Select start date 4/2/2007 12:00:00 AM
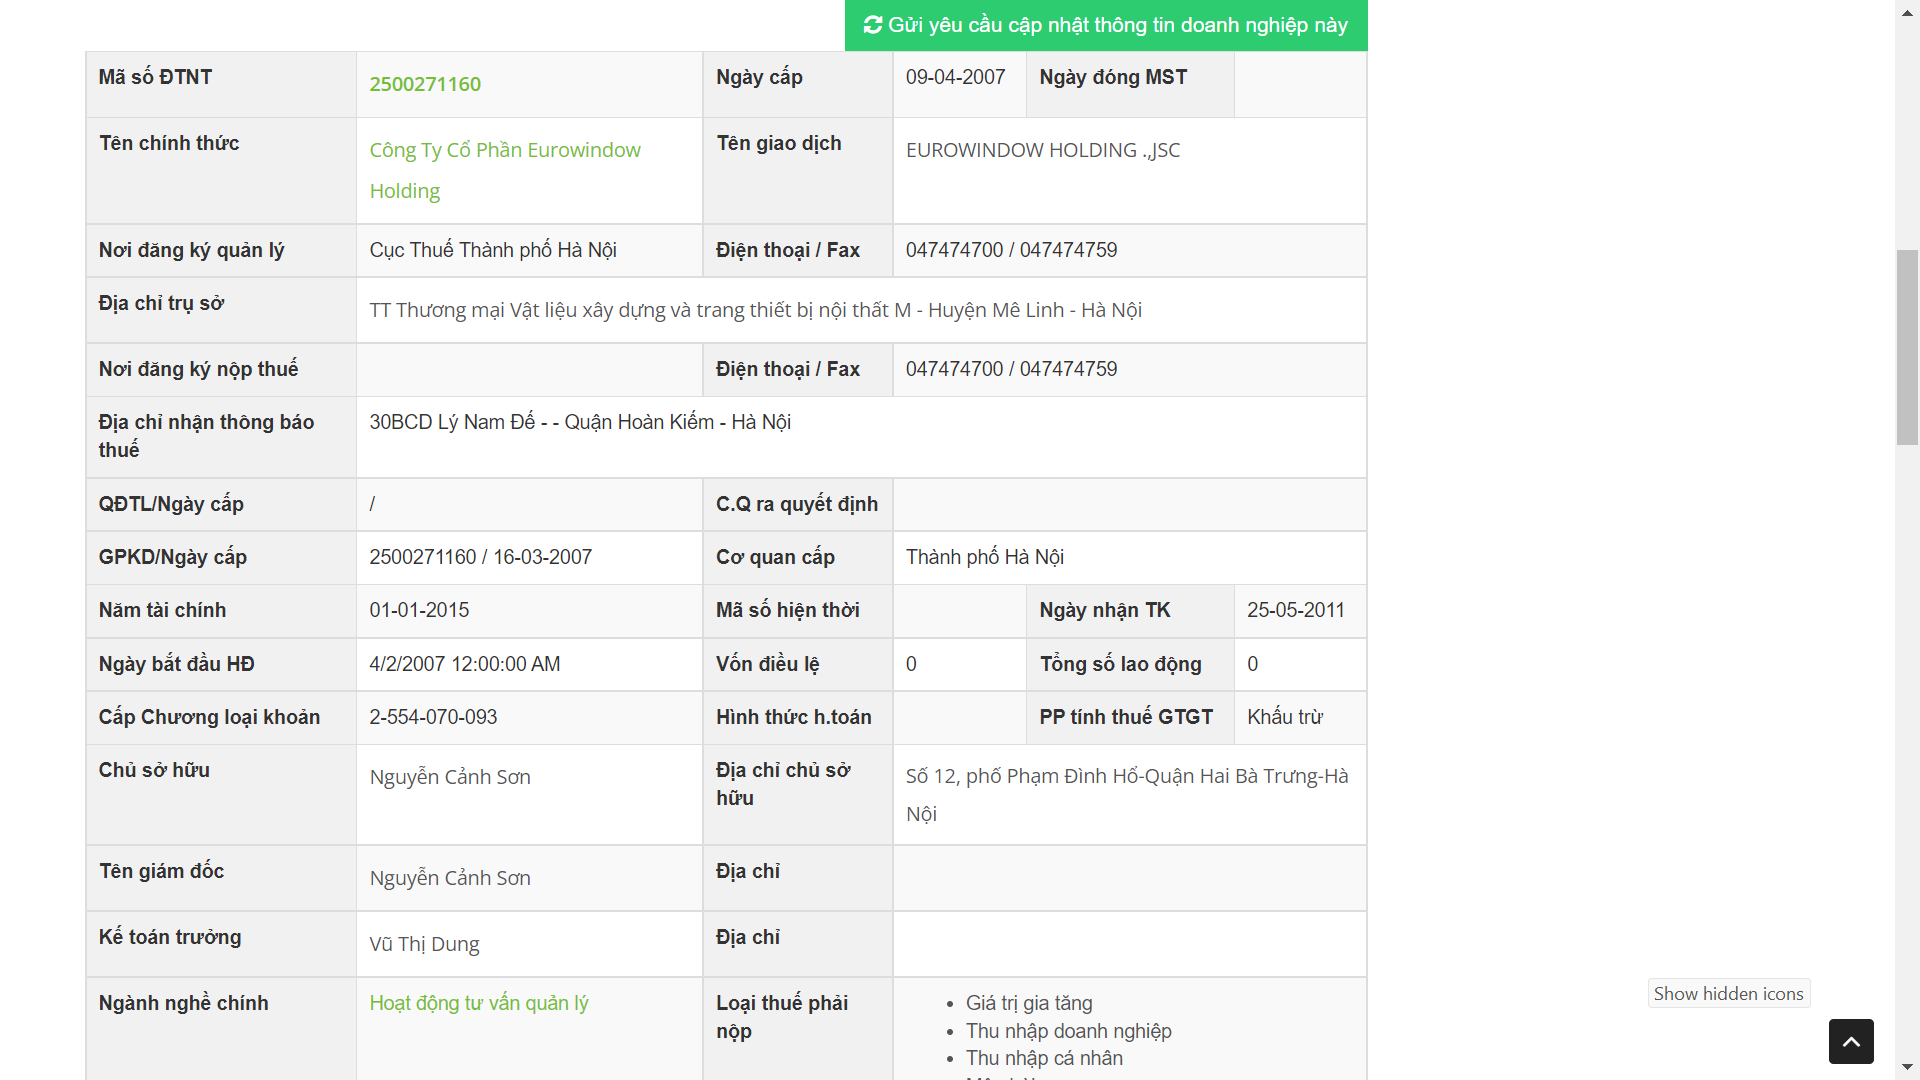 pos(465,664)
